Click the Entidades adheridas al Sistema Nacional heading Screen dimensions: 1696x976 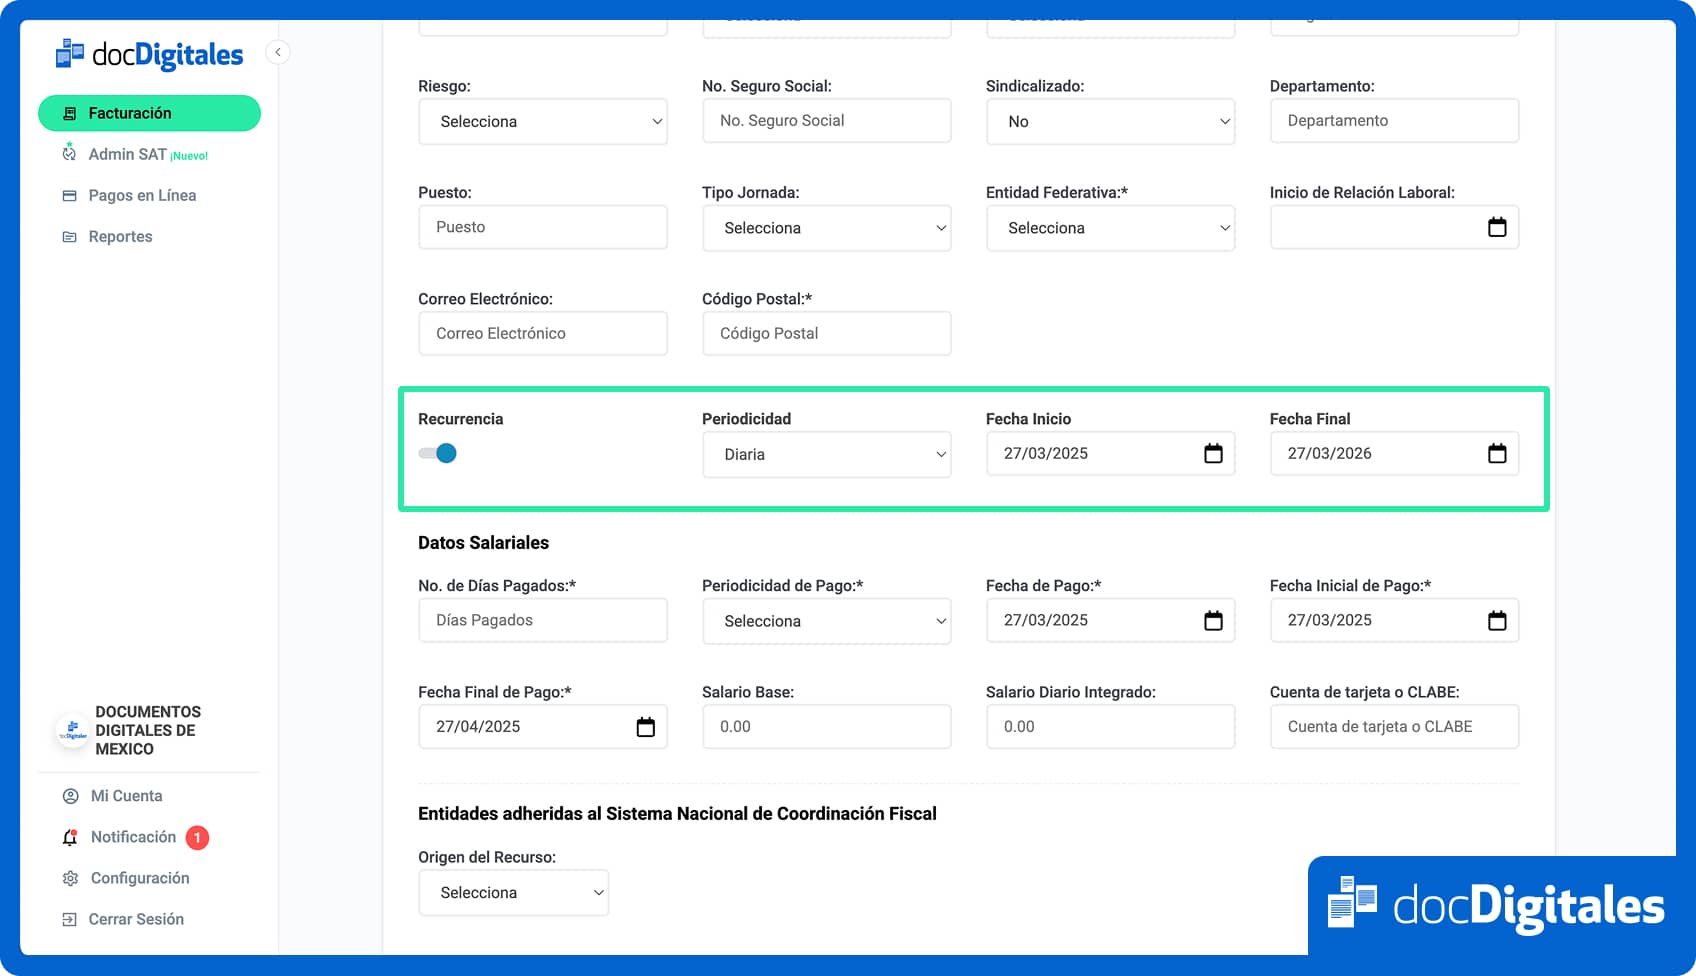(677, 814)
